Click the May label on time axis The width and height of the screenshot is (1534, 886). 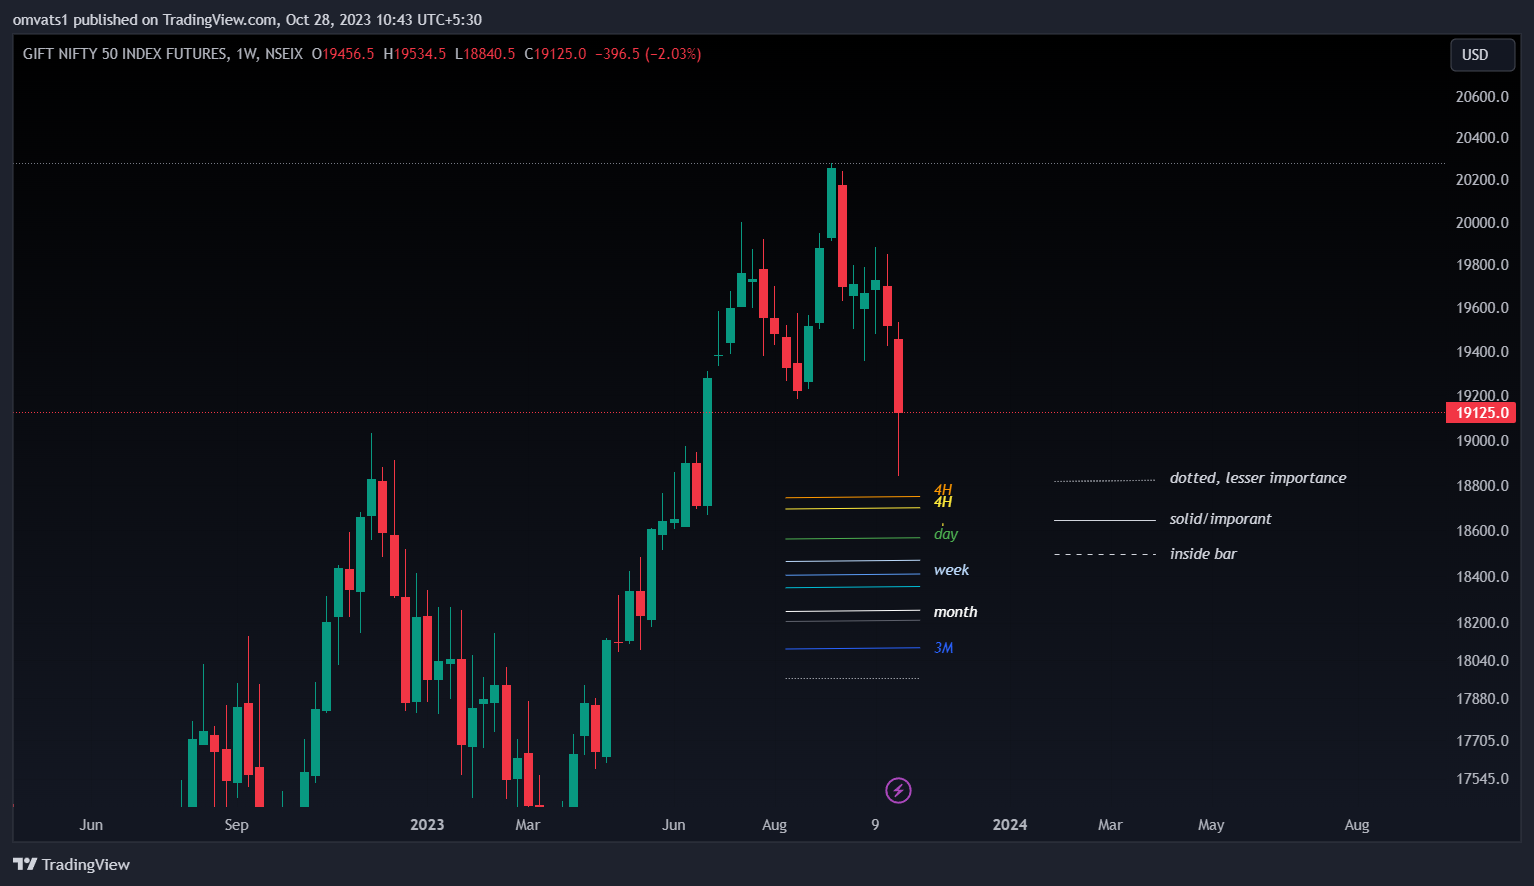tap(1211, 825)
